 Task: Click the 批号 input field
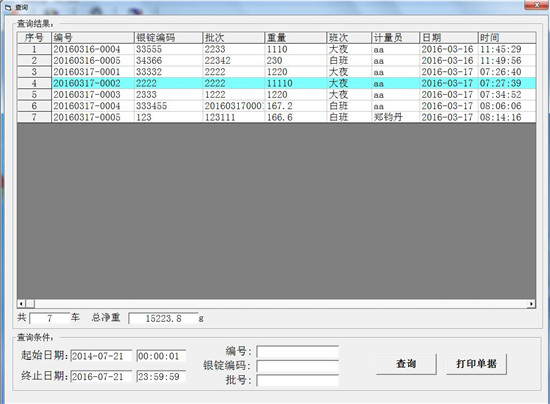click(297, 381)
